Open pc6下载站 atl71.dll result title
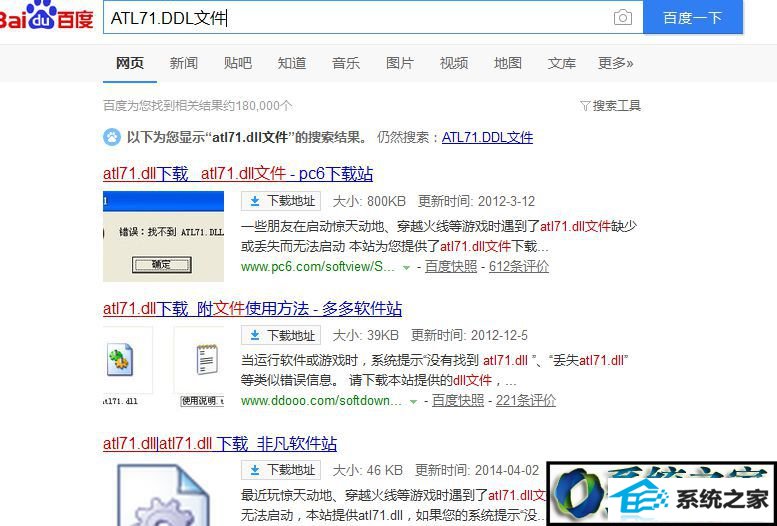 click(x=238, y=174)
